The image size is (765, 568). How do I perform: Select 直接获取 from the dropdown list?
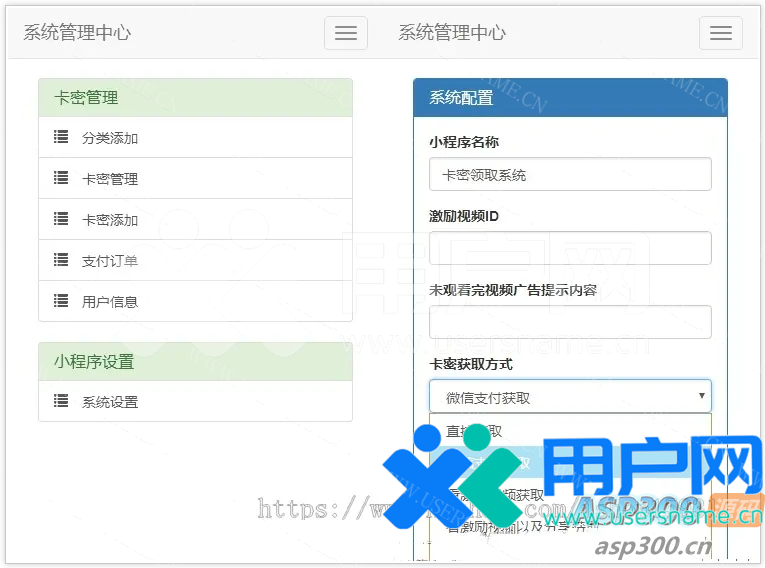click(x=475, y=431)
